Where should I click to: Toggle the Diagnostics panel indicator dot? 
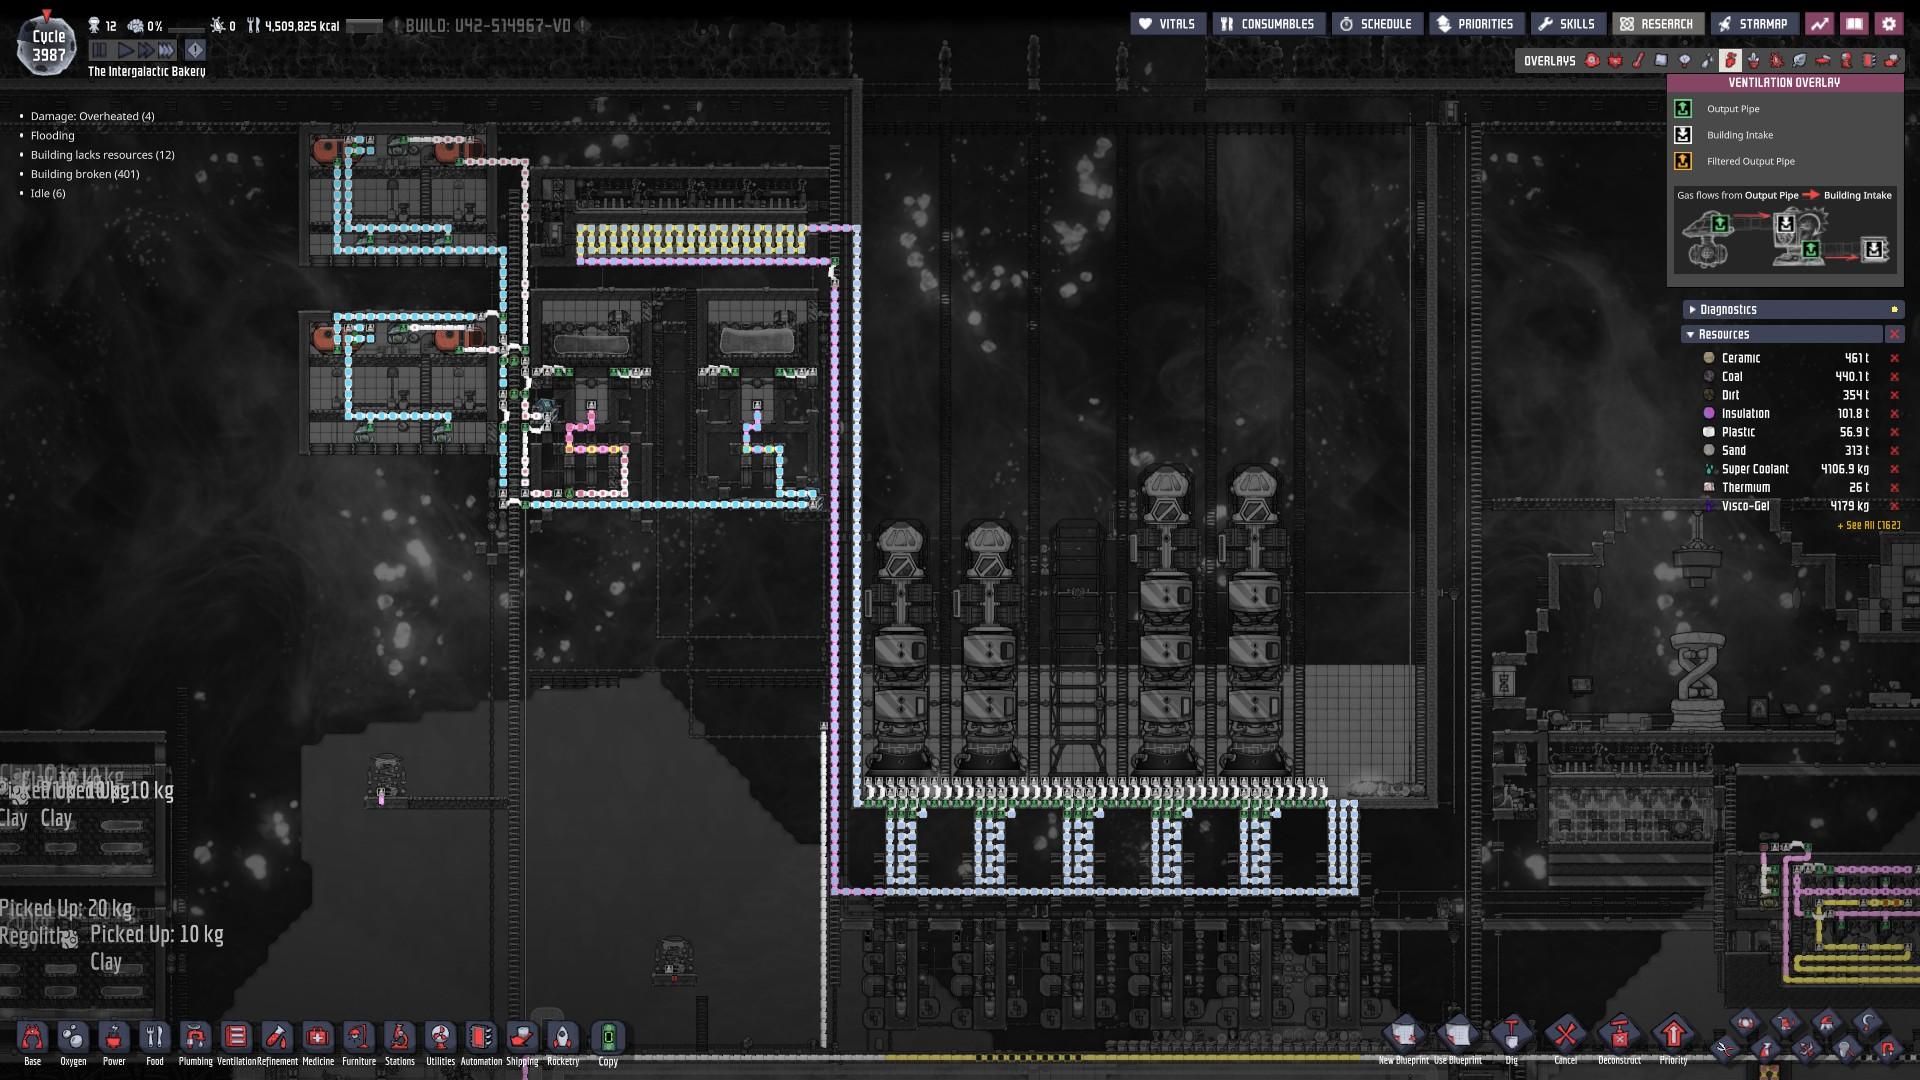pyautogui.click(x=1894, y=310)
